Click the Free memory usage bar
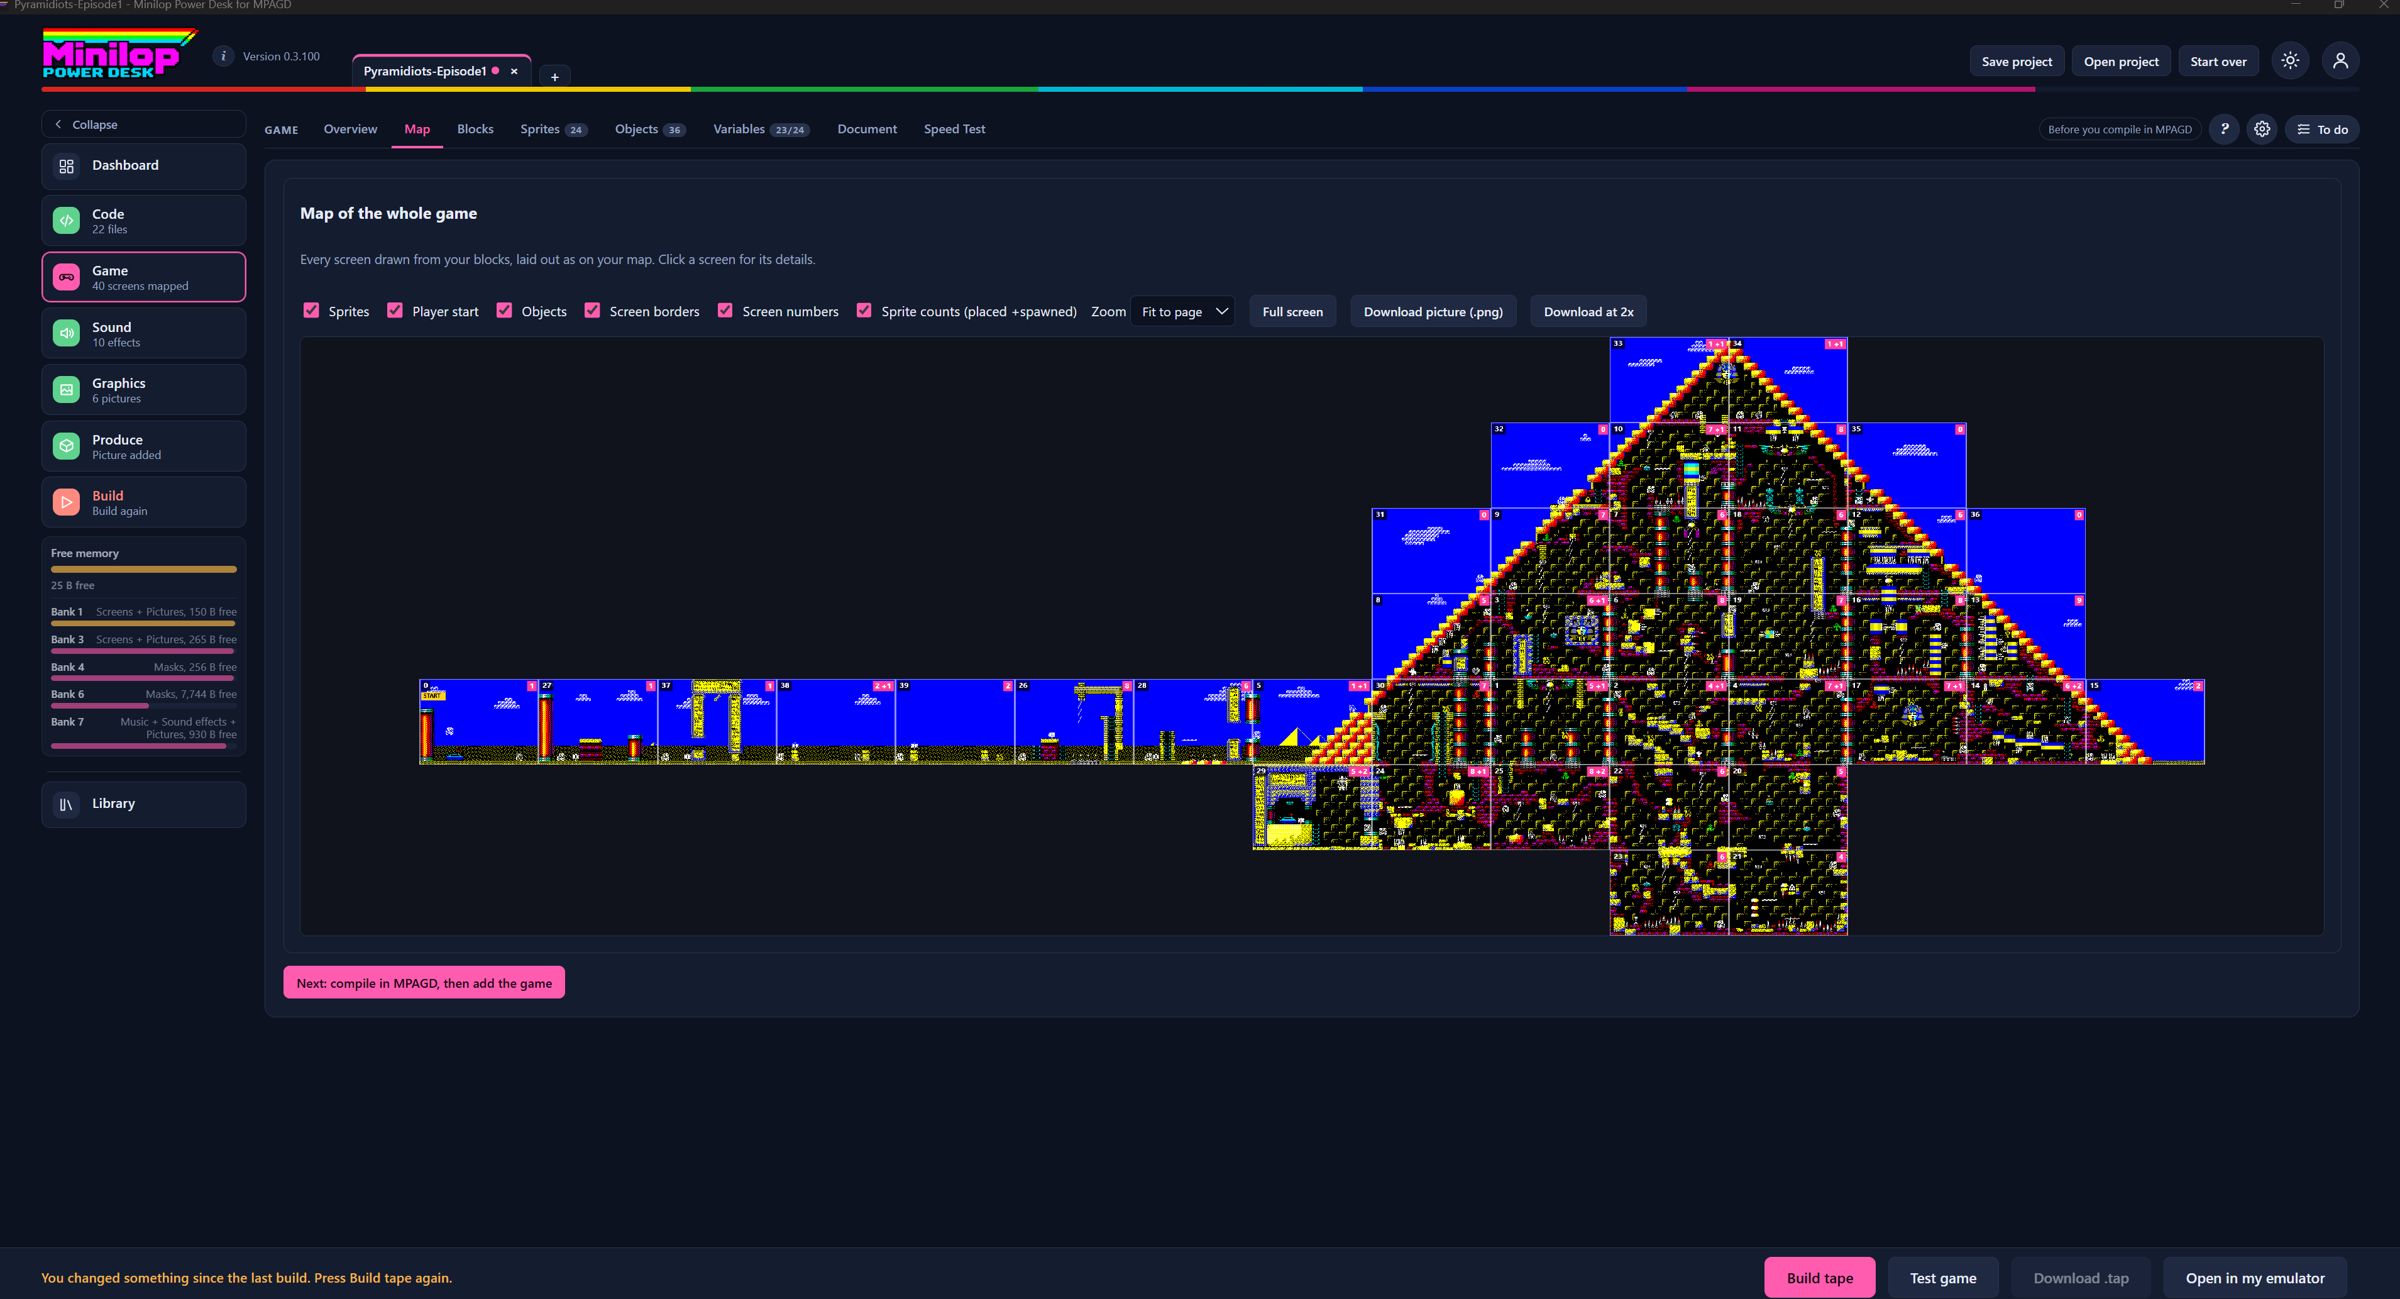The height and width of the screenshot is (1299, 2400). click(144, 569)
